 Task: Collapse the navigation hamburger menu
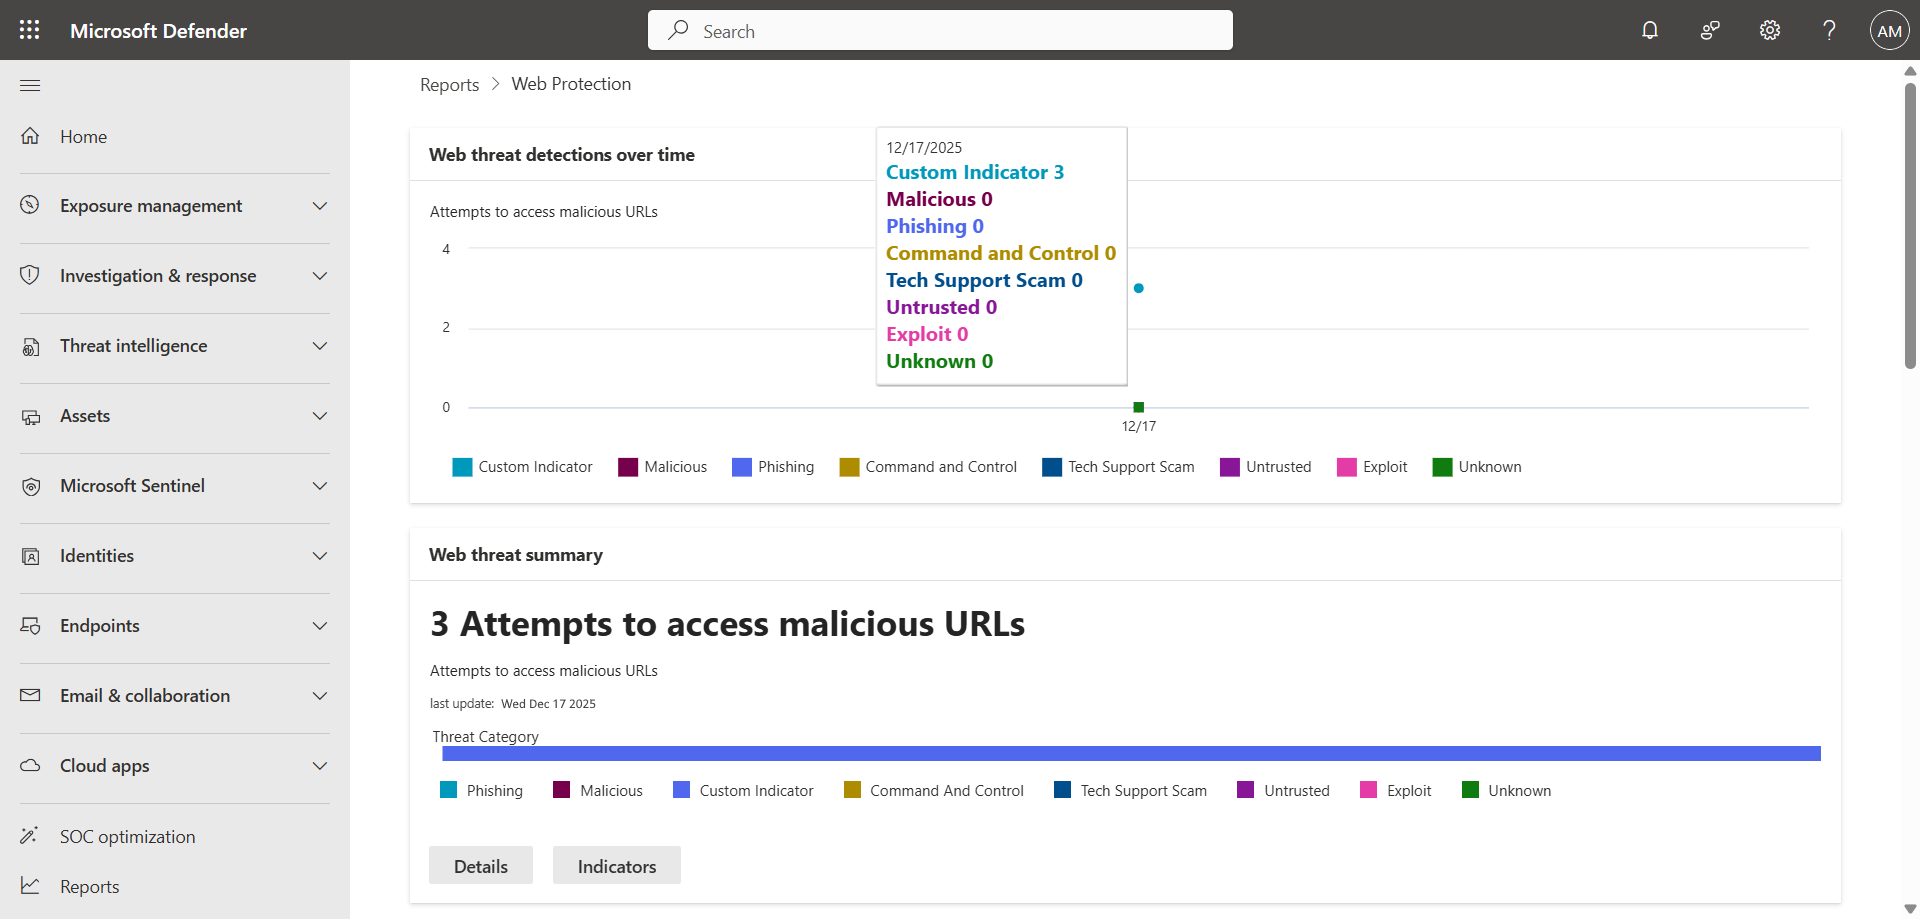coord(30,85)
